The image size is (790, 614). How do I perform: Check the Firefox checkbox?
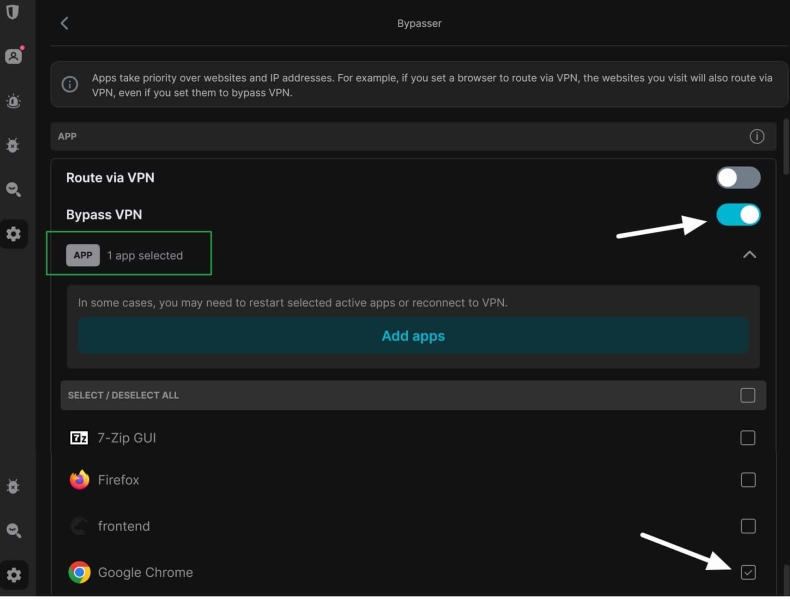click(x=748, y=480)
